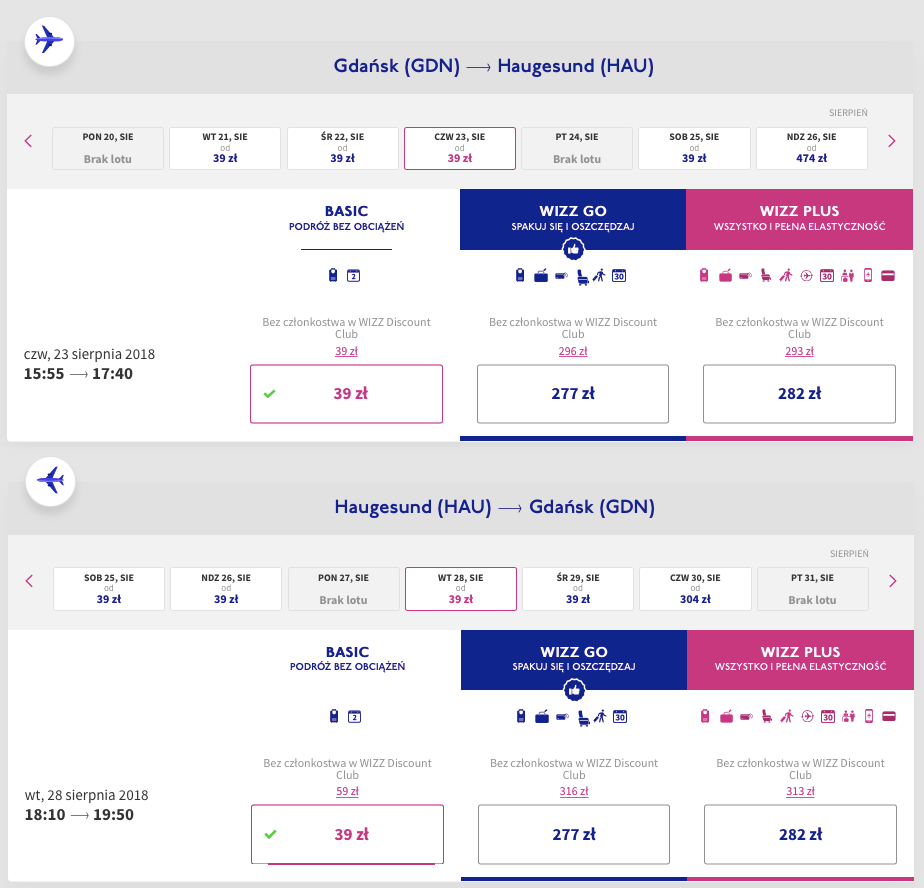The width and height of the screenshot is (924, 888).
Task: Click the return WIZZ PLUS mobile phone icon
Action: coord(869,716)
